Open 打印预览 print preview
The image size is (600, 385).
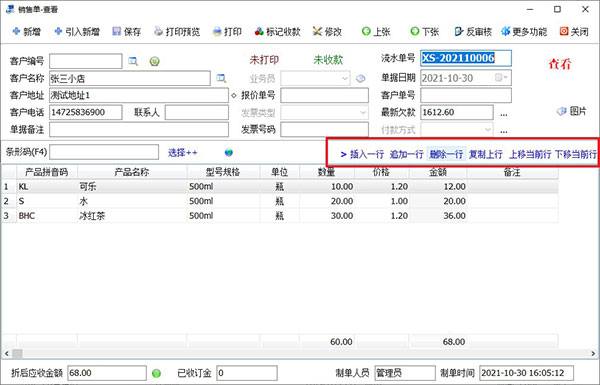pos(177,31)
